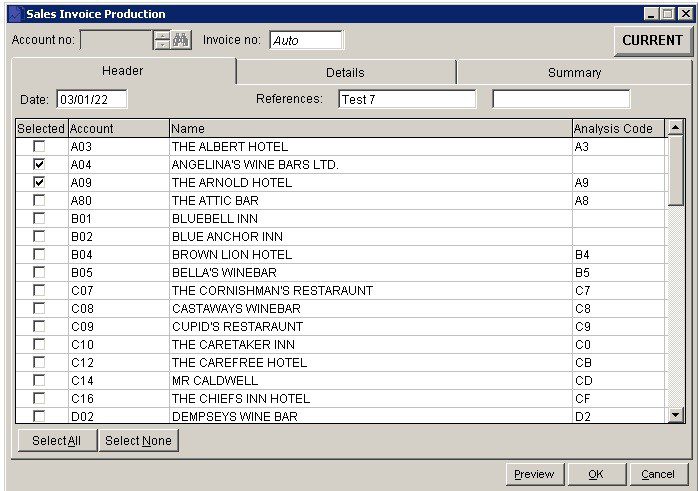Tick checkbox for C10 The Caretaker Inn
This screenshot has width=698, height=491.
pos(39,344)
